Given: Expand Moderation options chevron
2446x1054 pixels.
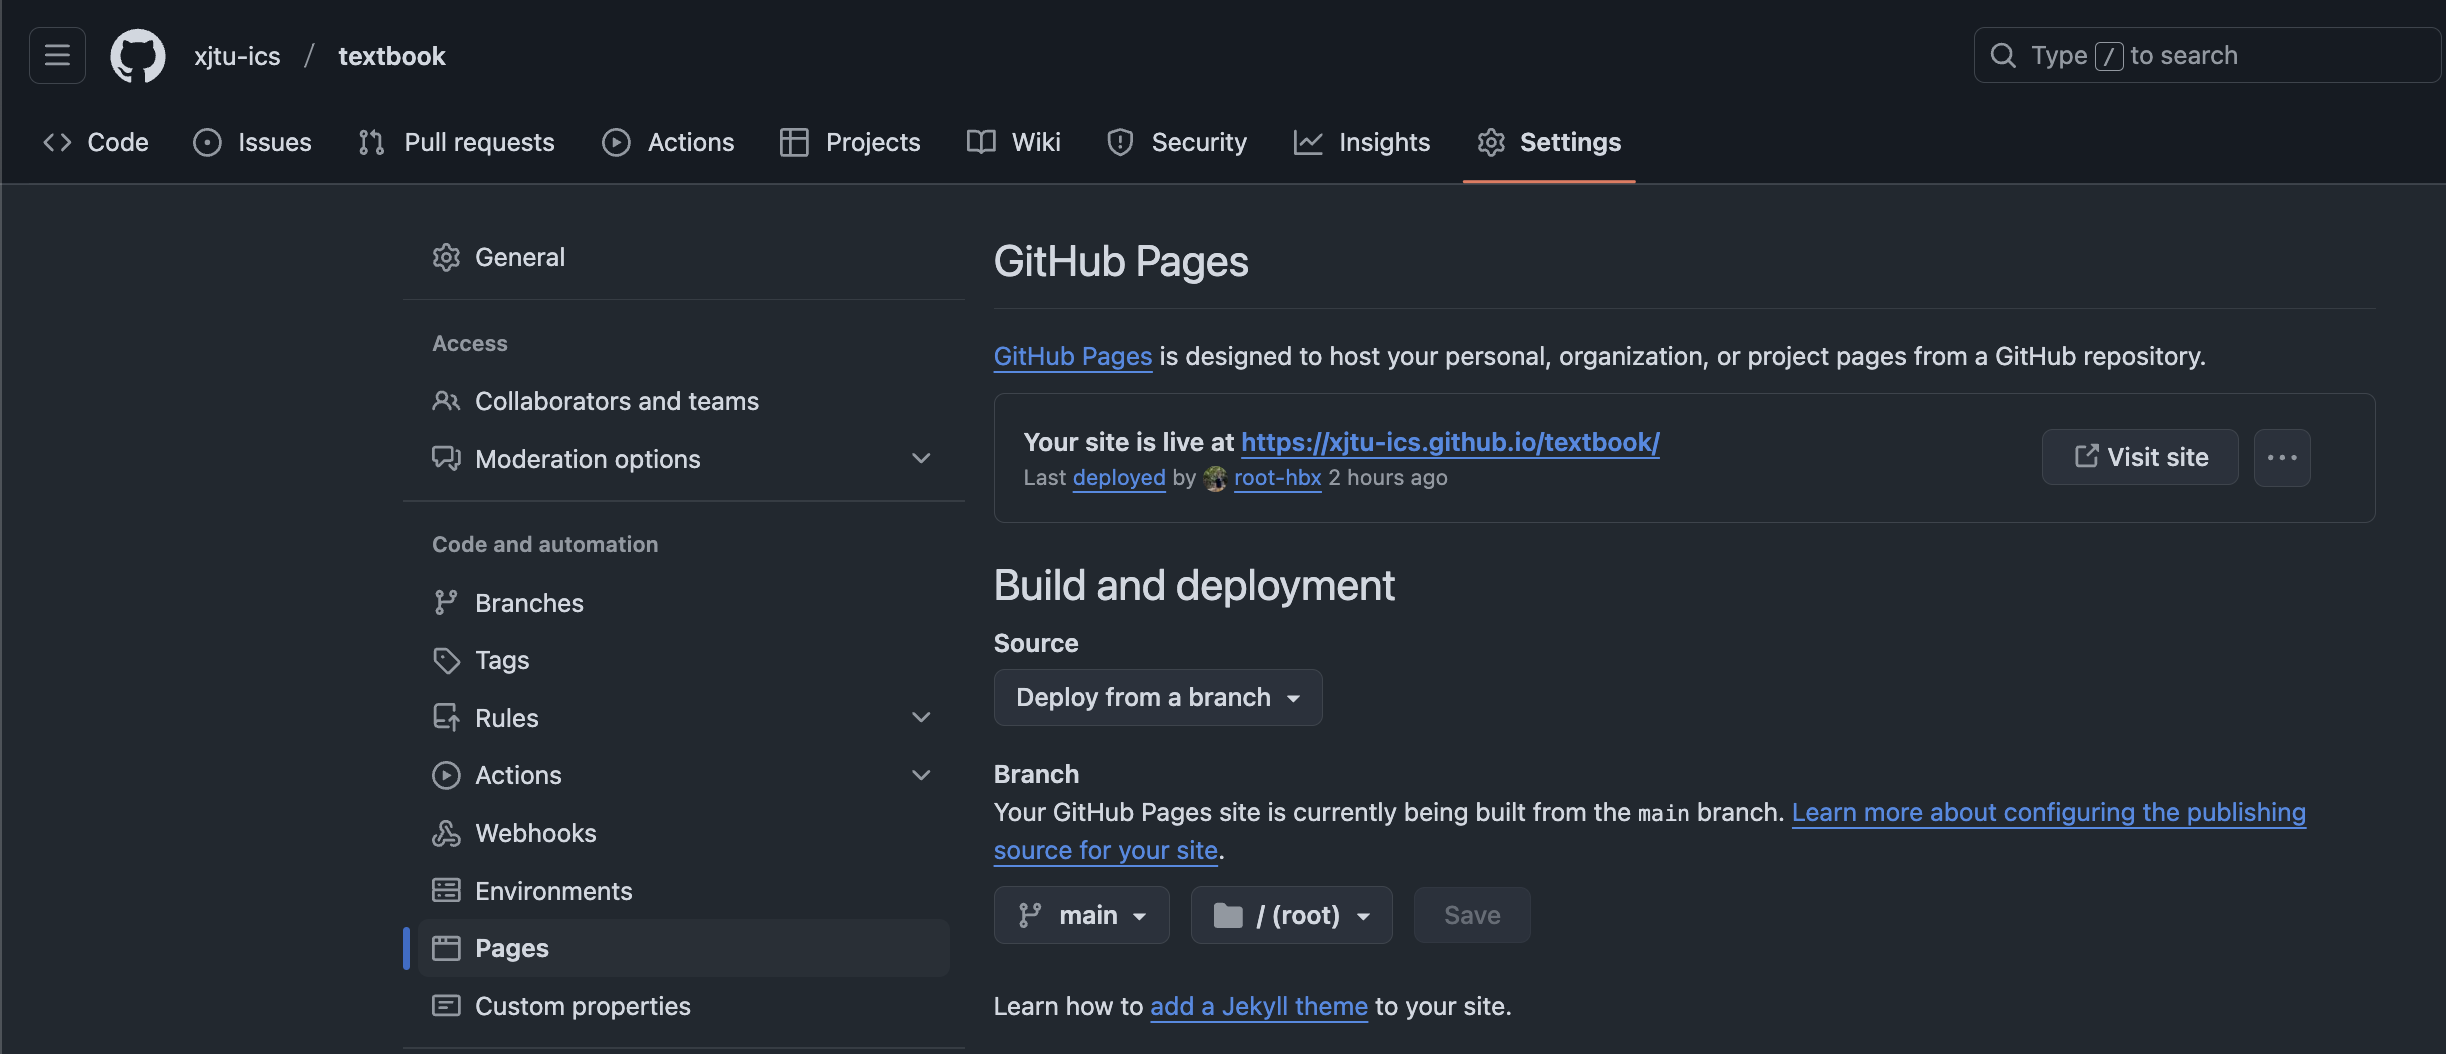Looking at the screenshot, I should [x=921, y=459].
